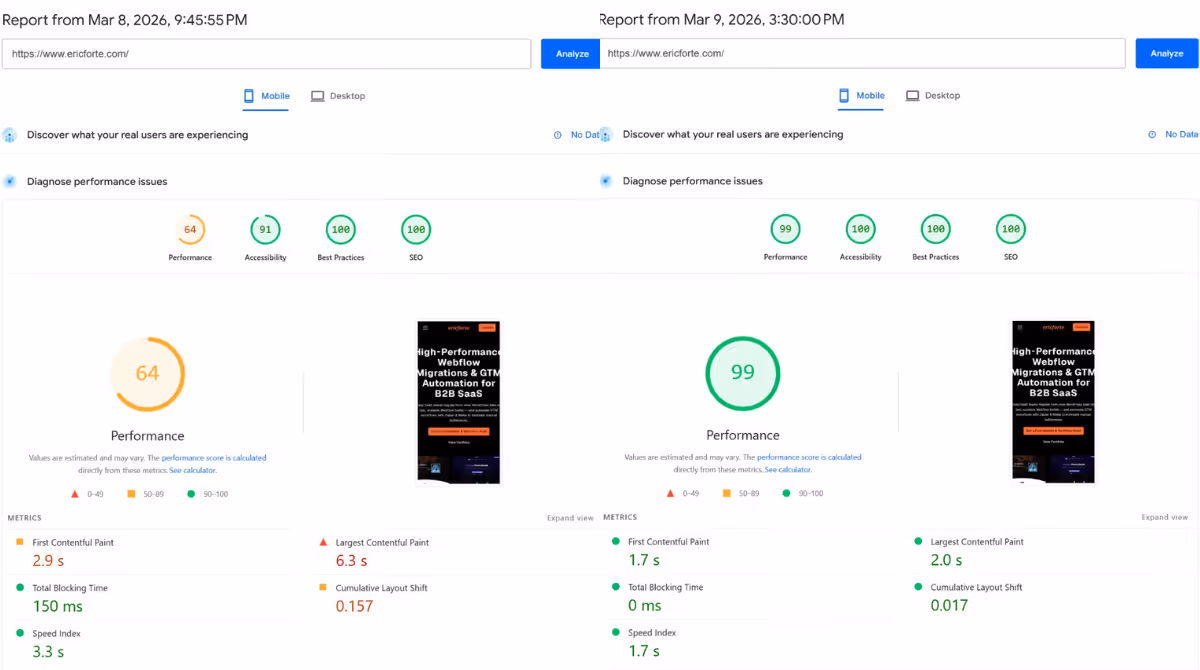Image resolution: width=1200 pixels, height=670 pixels.
Task: Click the monitor icon on the Mar 9 report's Desktop tab
Action: coord(912,96)
